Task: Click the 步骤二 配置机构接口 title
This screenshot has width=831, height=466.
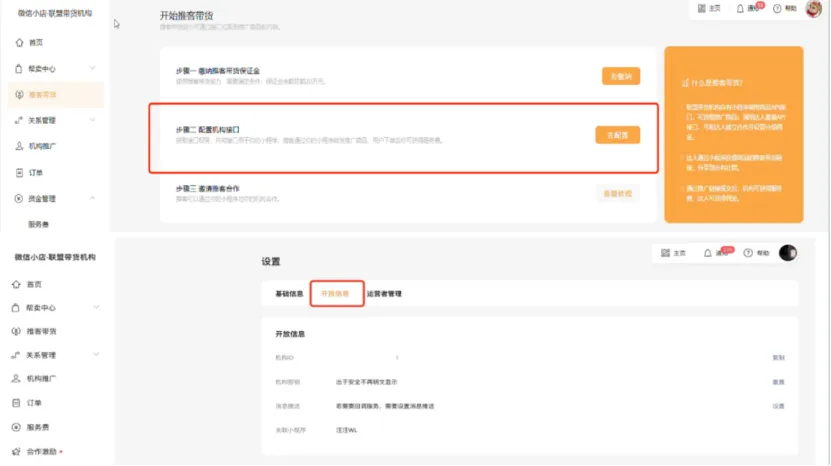Action: point(208,130)
